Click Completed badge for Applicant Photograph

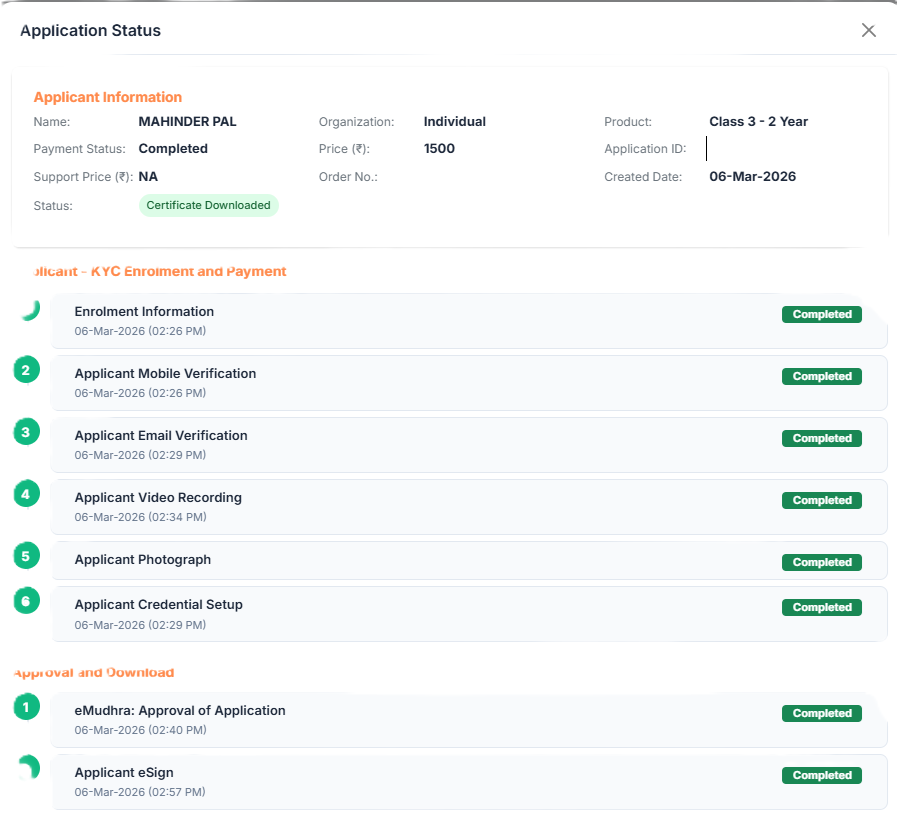(x=821, y=562)
